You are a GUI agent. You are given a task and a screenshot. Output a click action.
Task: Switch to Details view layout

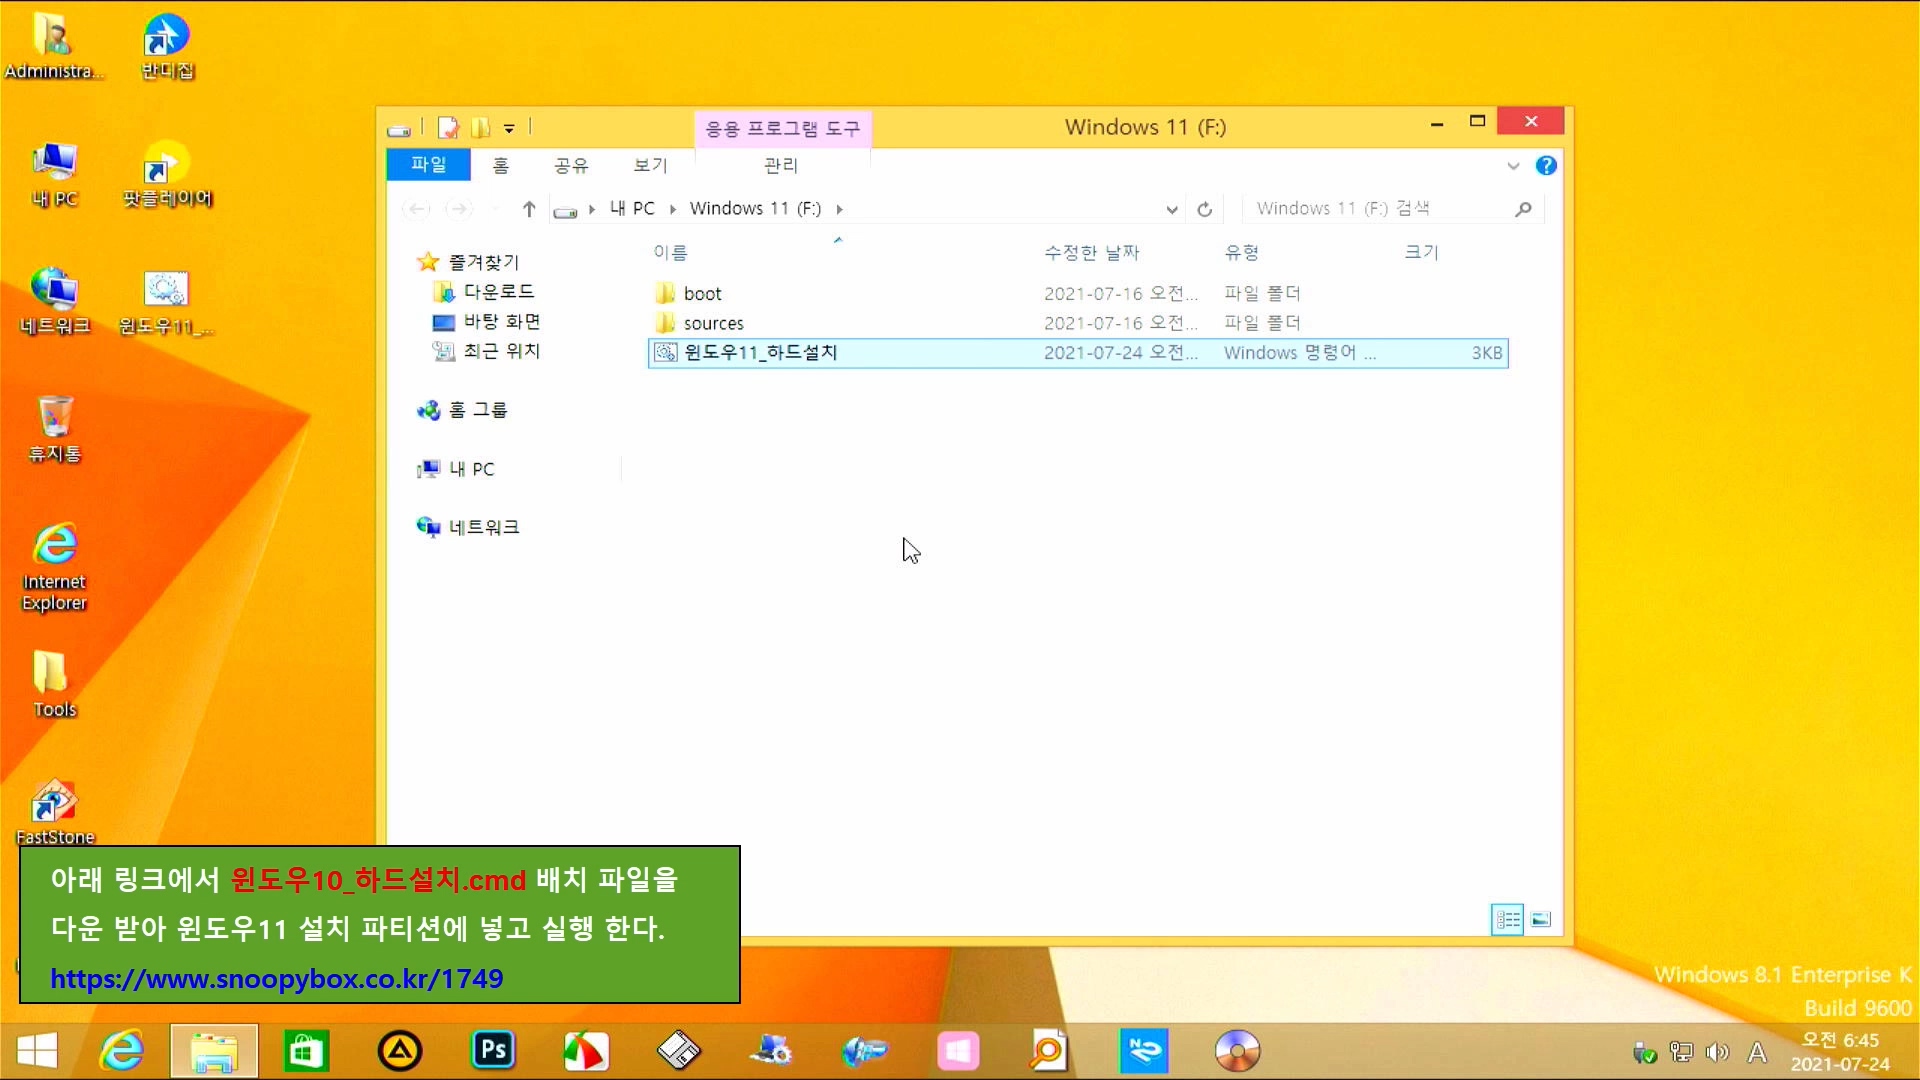pyautogui.click(x=1507, y=919)
